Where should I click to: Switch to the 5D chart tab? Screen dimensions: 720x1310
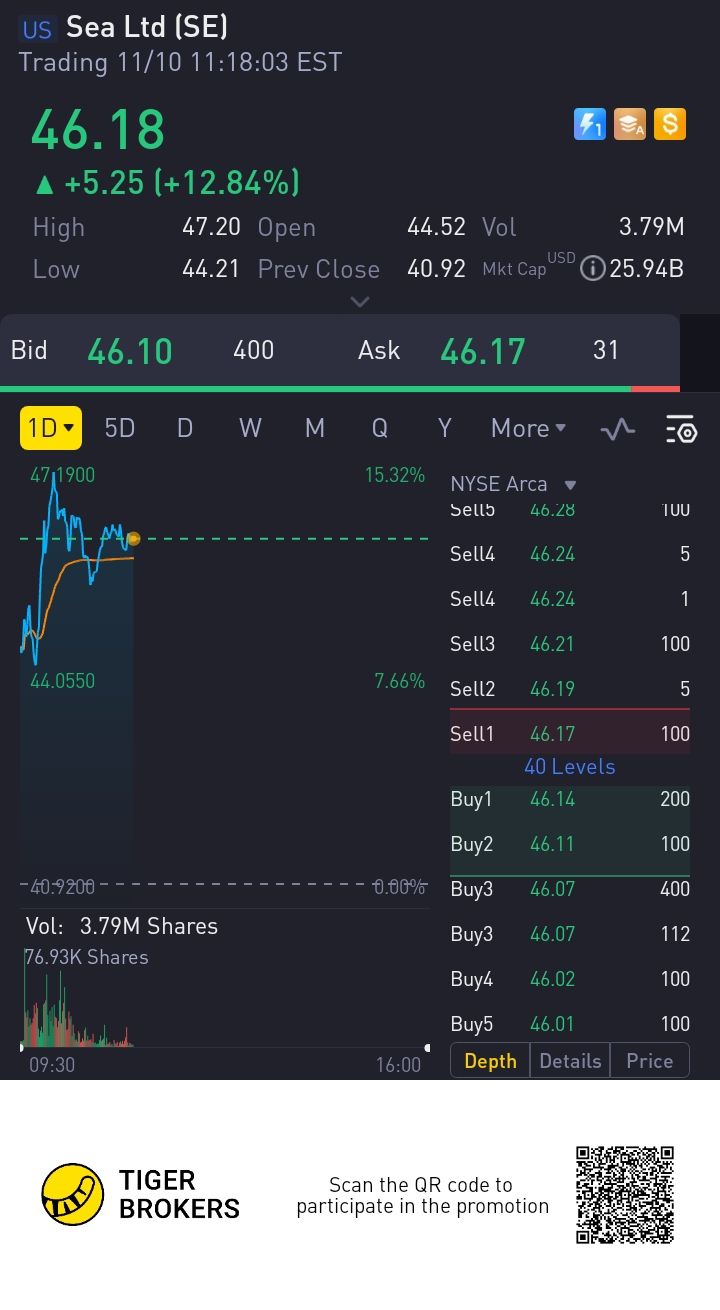click(x=120, y=428)
